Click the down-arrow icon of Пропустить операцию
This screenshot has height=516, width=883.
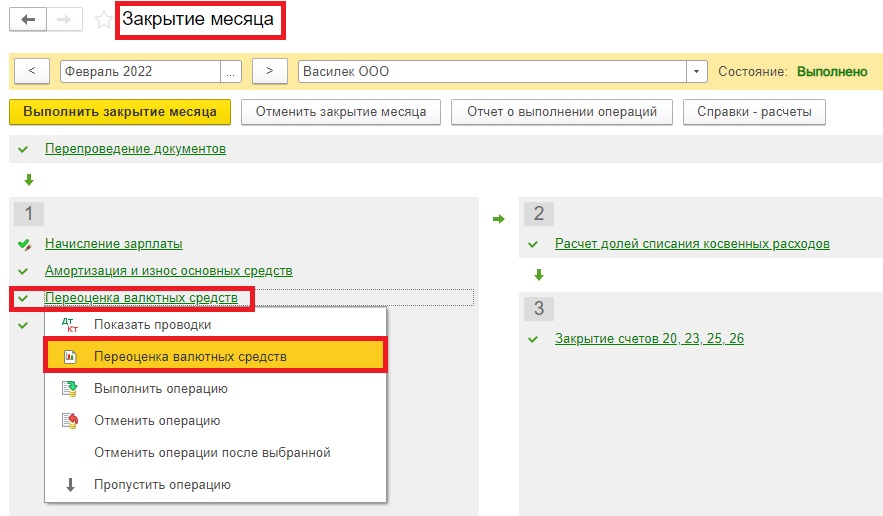click(x=70, y=484)
